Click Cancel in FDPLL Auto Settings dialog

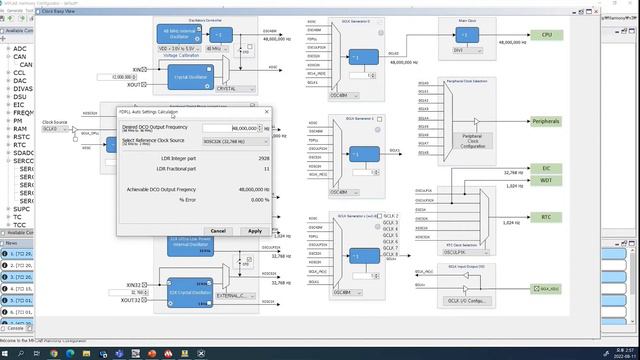click(218, 231)
